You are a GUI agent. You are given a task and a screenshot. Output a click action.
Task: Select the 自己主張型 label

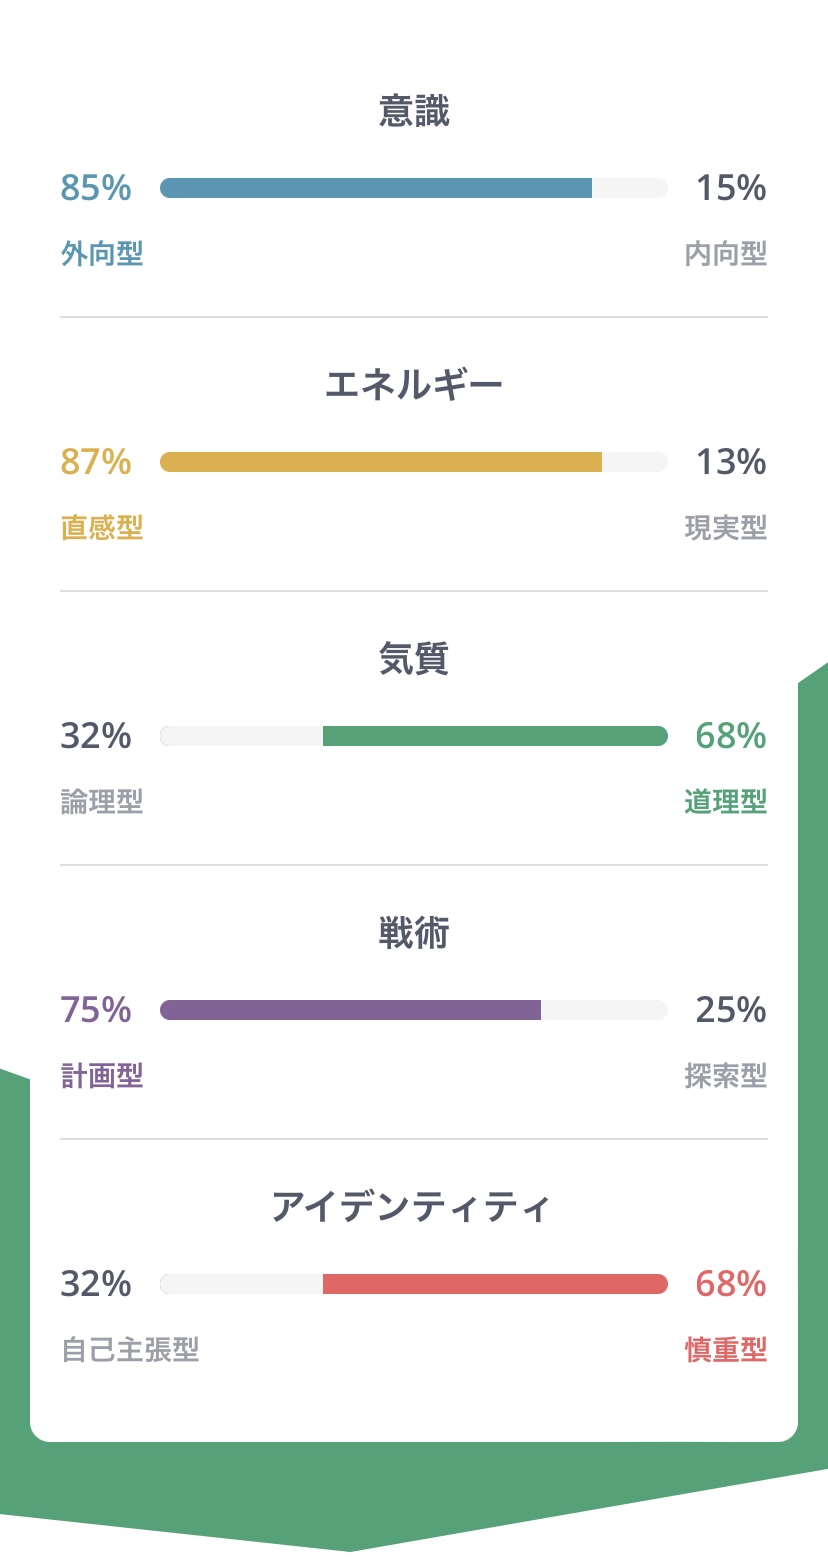pos(130,1349)
